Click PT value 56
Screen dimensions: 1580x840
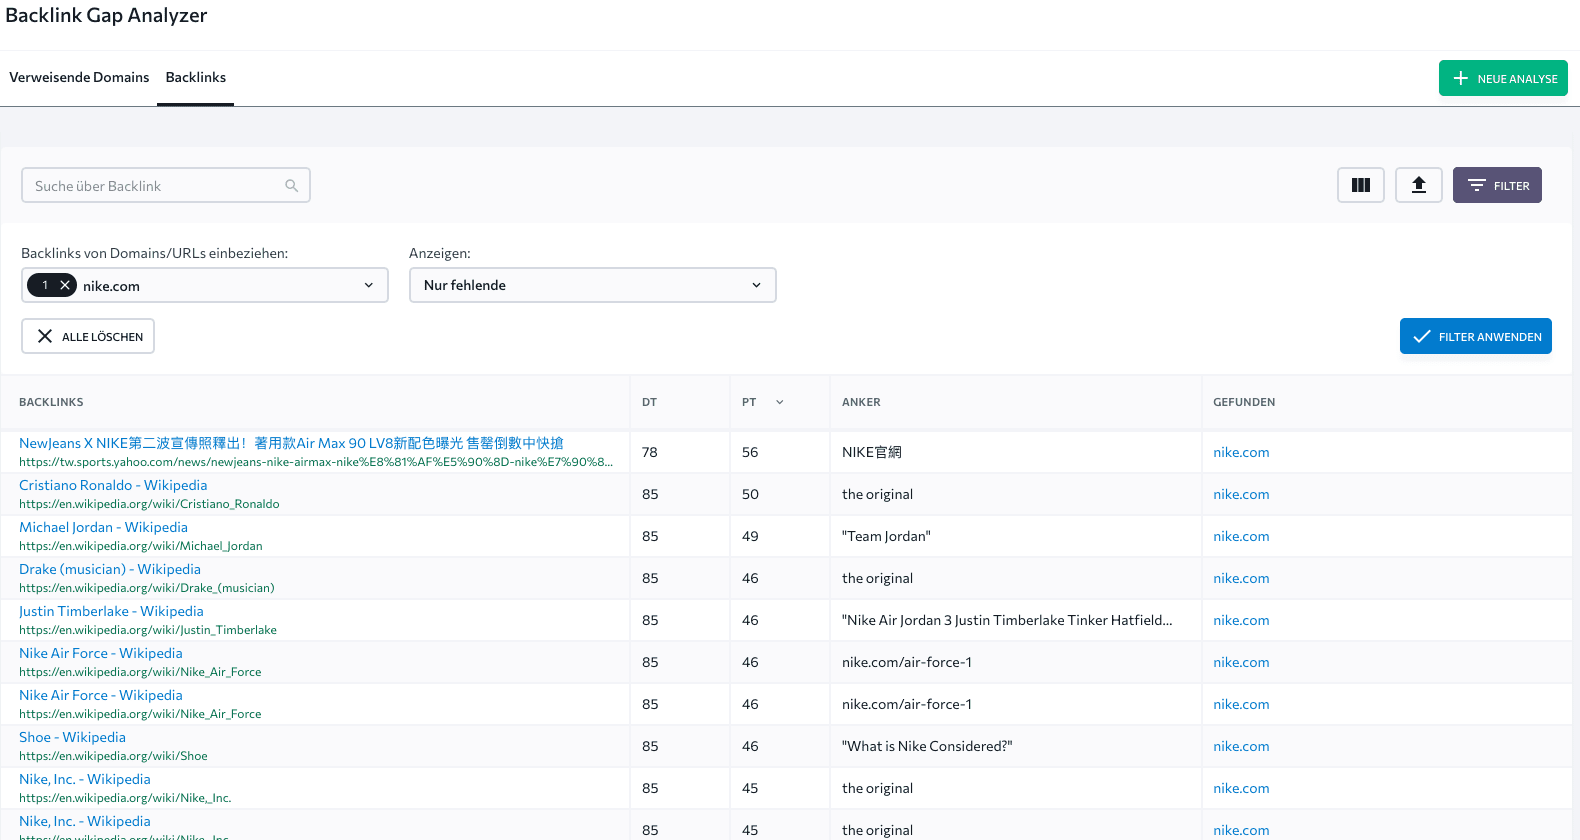[x=750, y=452]
